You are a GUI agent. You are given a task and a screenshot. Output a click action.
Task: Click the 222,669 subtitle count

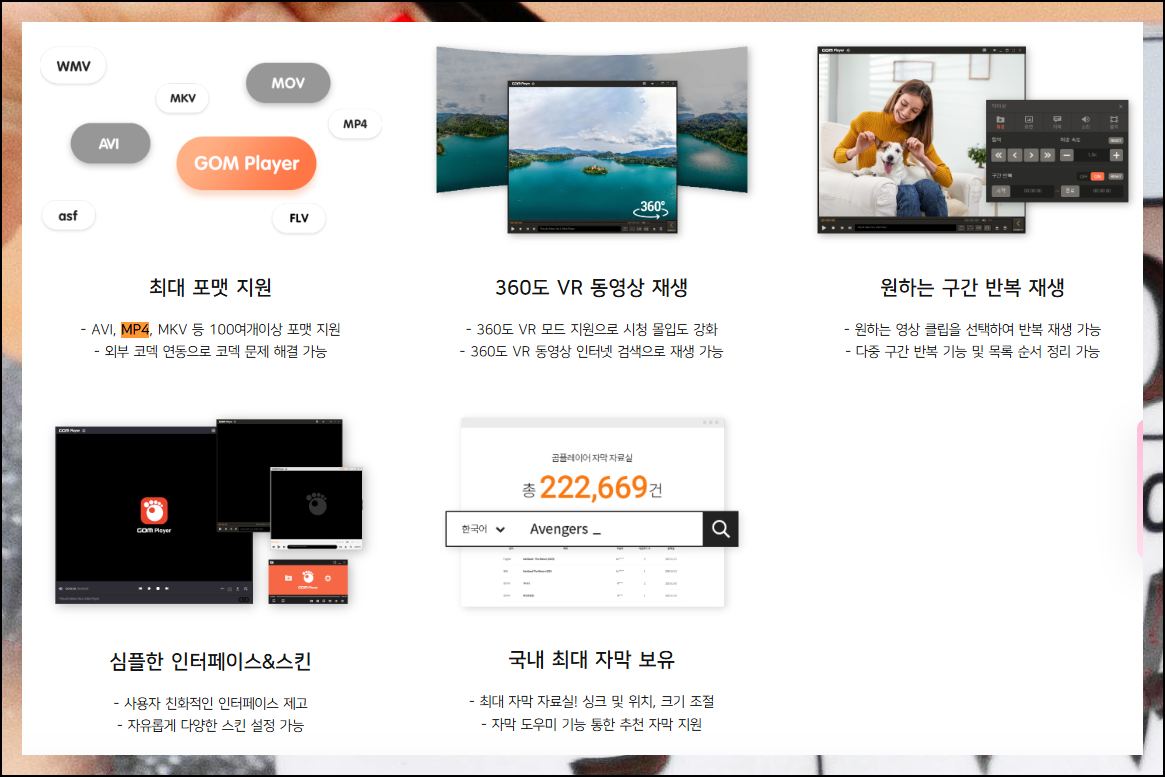[593, 487]
